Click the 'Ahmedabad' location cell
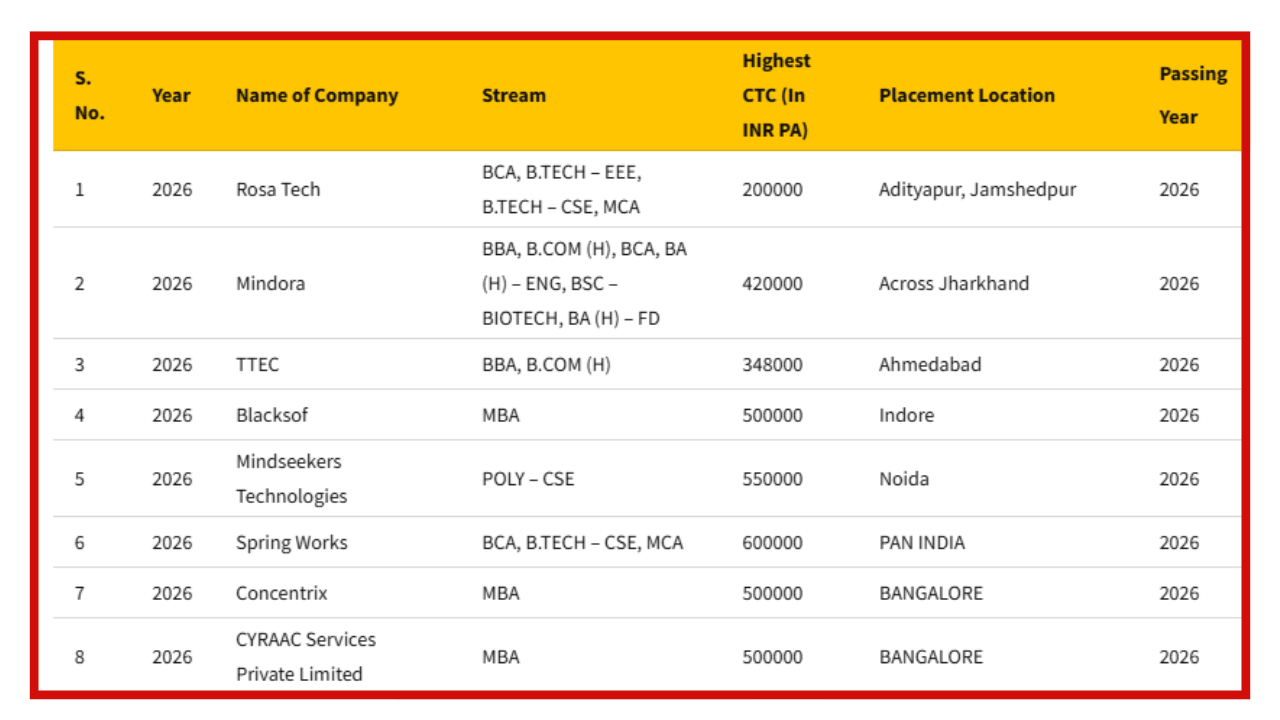The image size is (1280, 720). coord(929,365)
